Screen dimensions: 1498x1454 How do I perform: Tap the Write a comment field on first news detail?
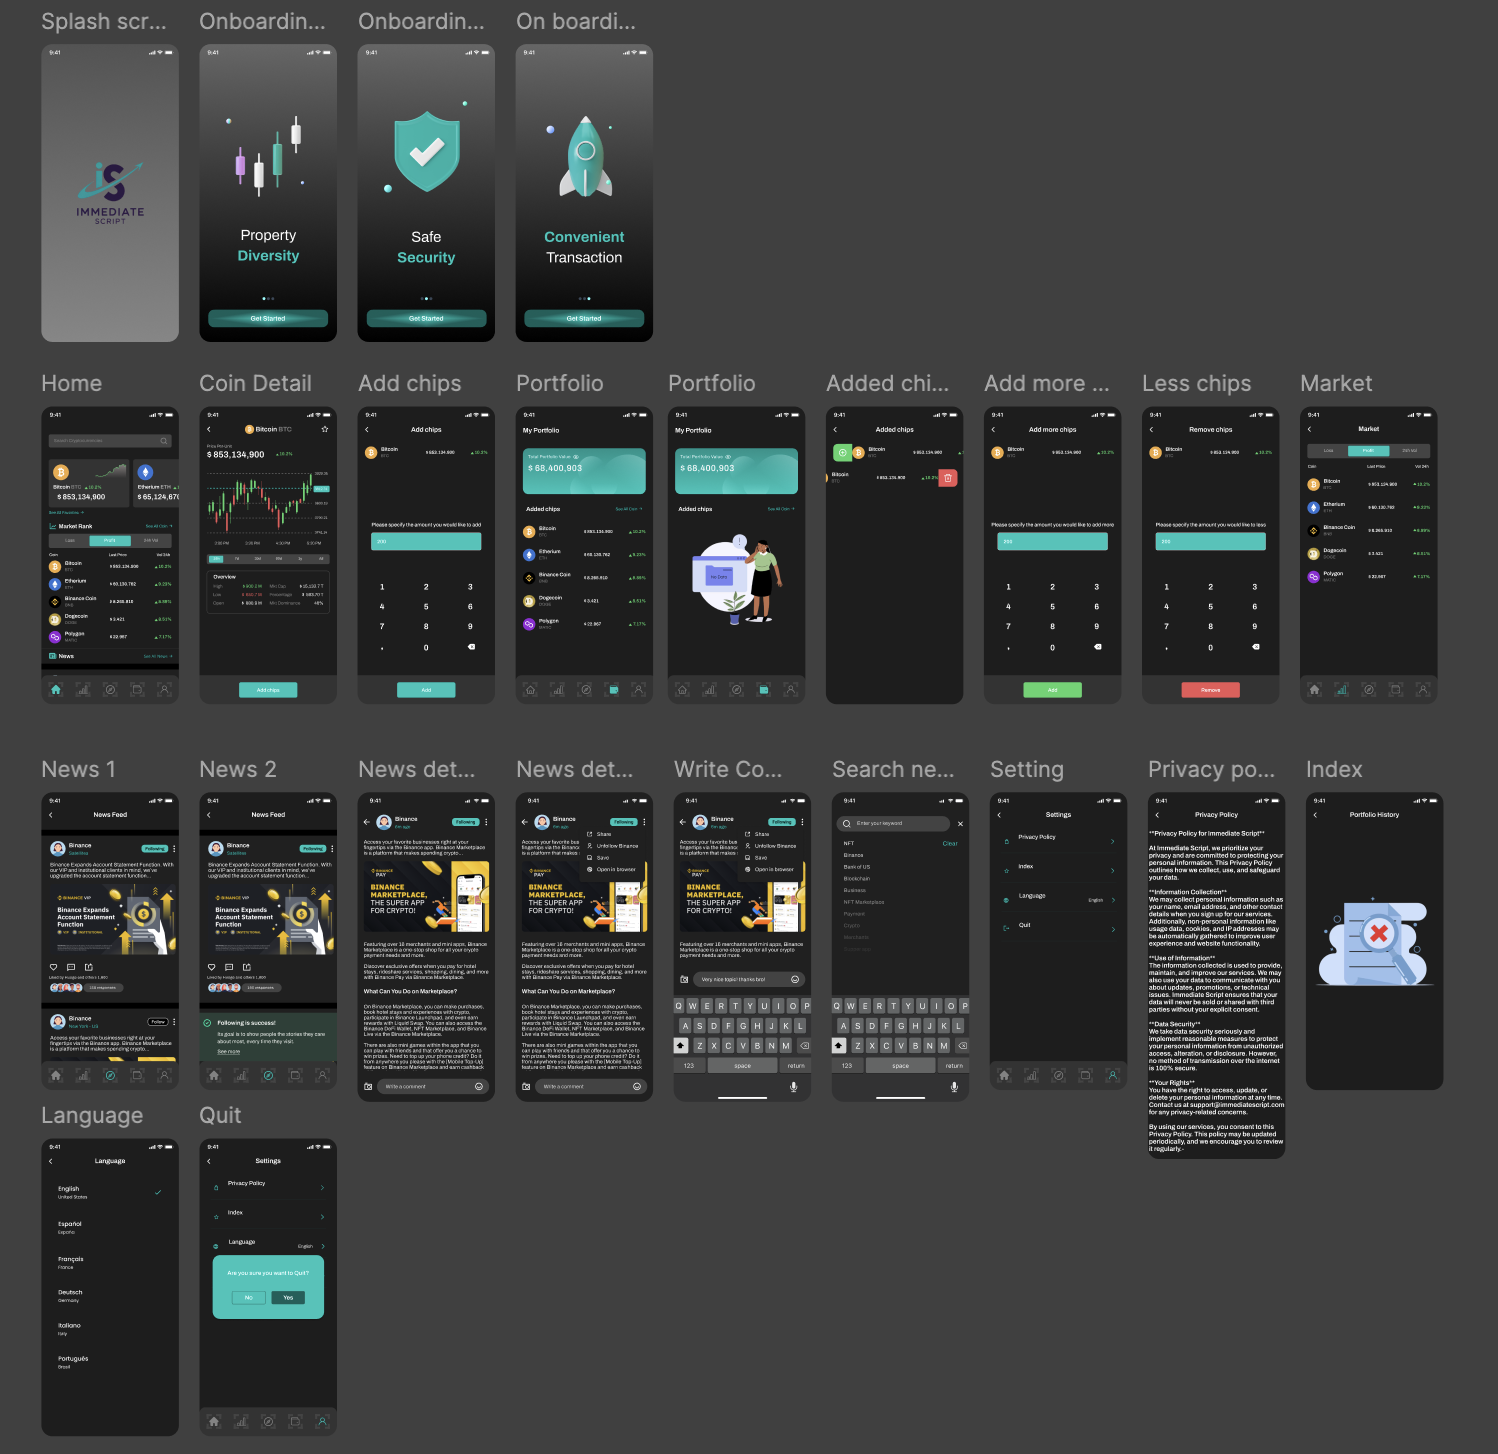433,1086
